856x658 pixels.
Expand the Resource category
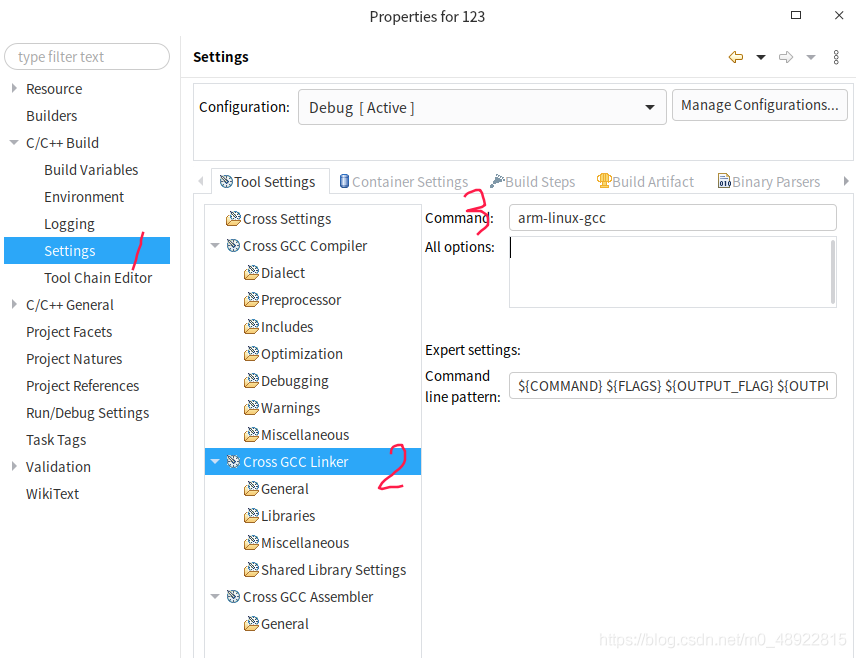pyautogui.click(x=14, y=89)
